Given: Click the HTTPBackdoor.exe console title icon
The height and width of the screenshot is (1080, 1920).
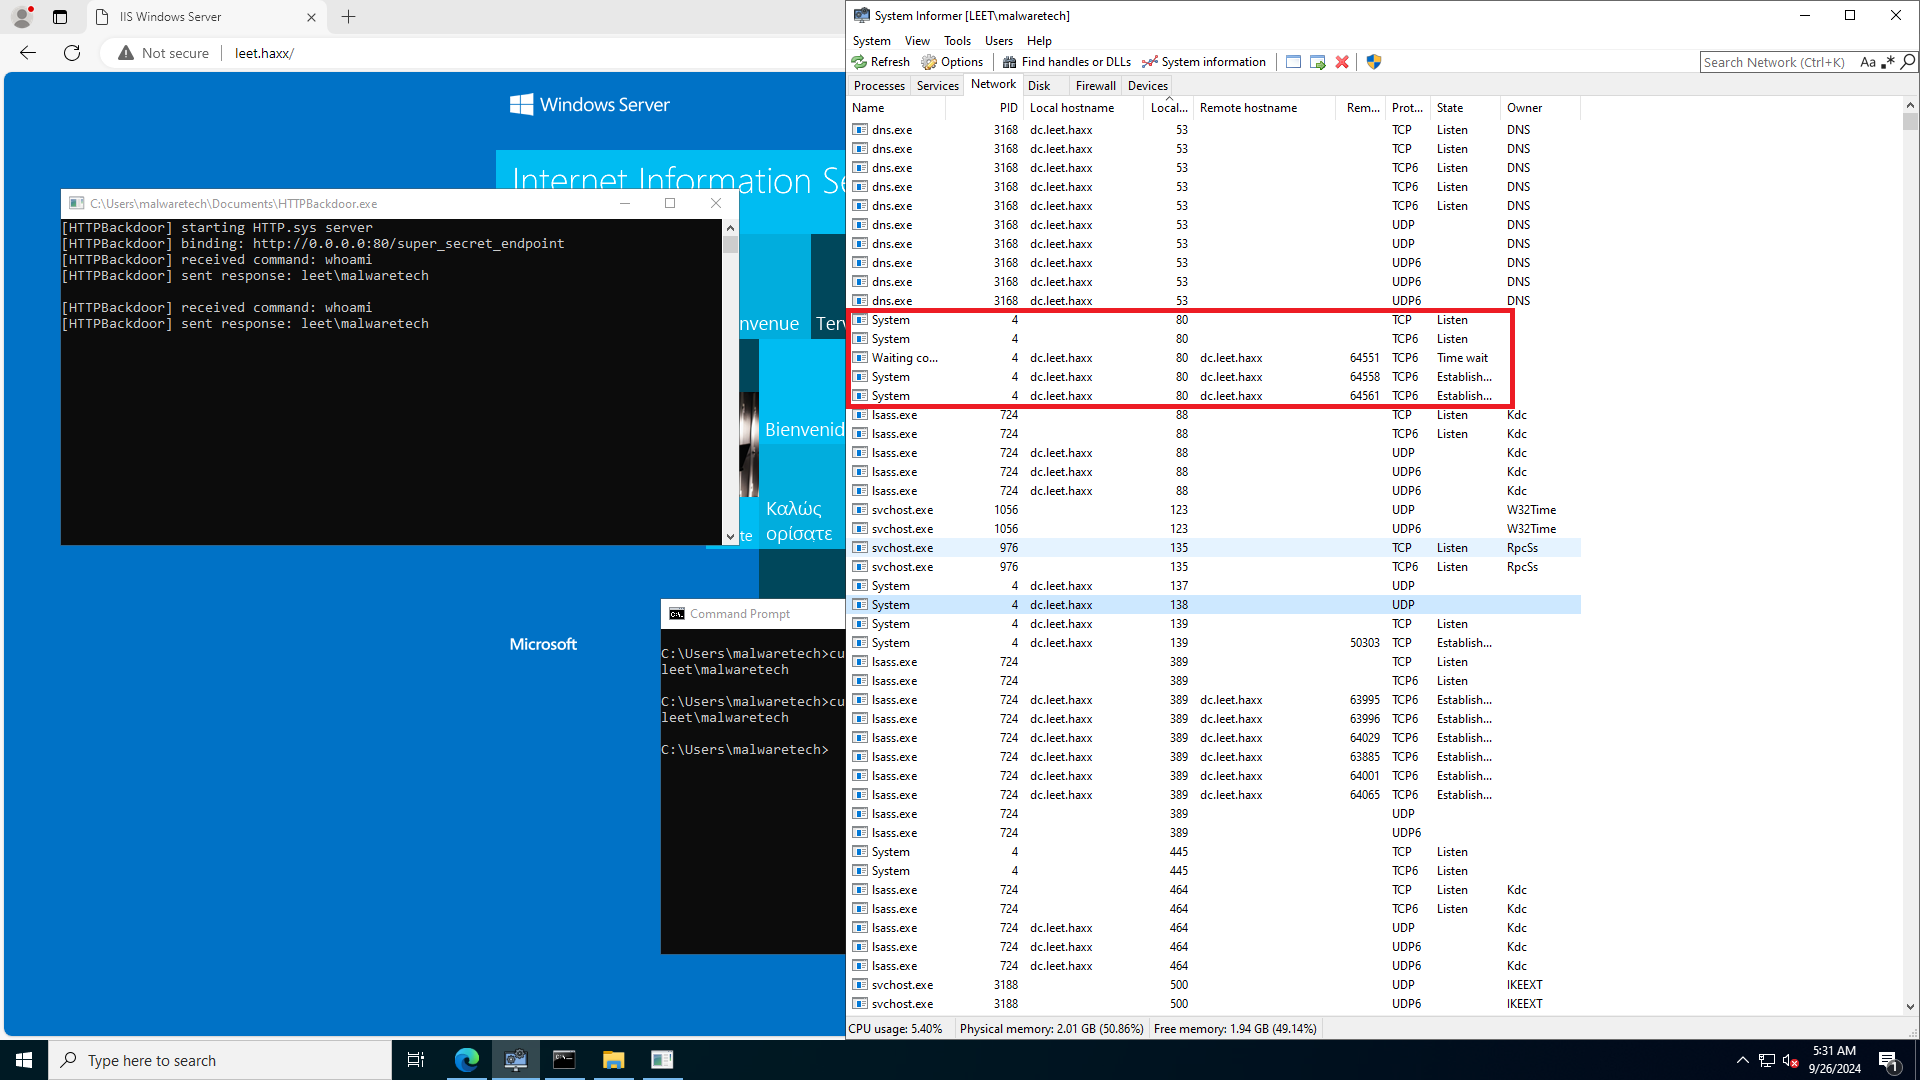Looking at the screenshot, I should pyautogui.click(x=76, y=203).
